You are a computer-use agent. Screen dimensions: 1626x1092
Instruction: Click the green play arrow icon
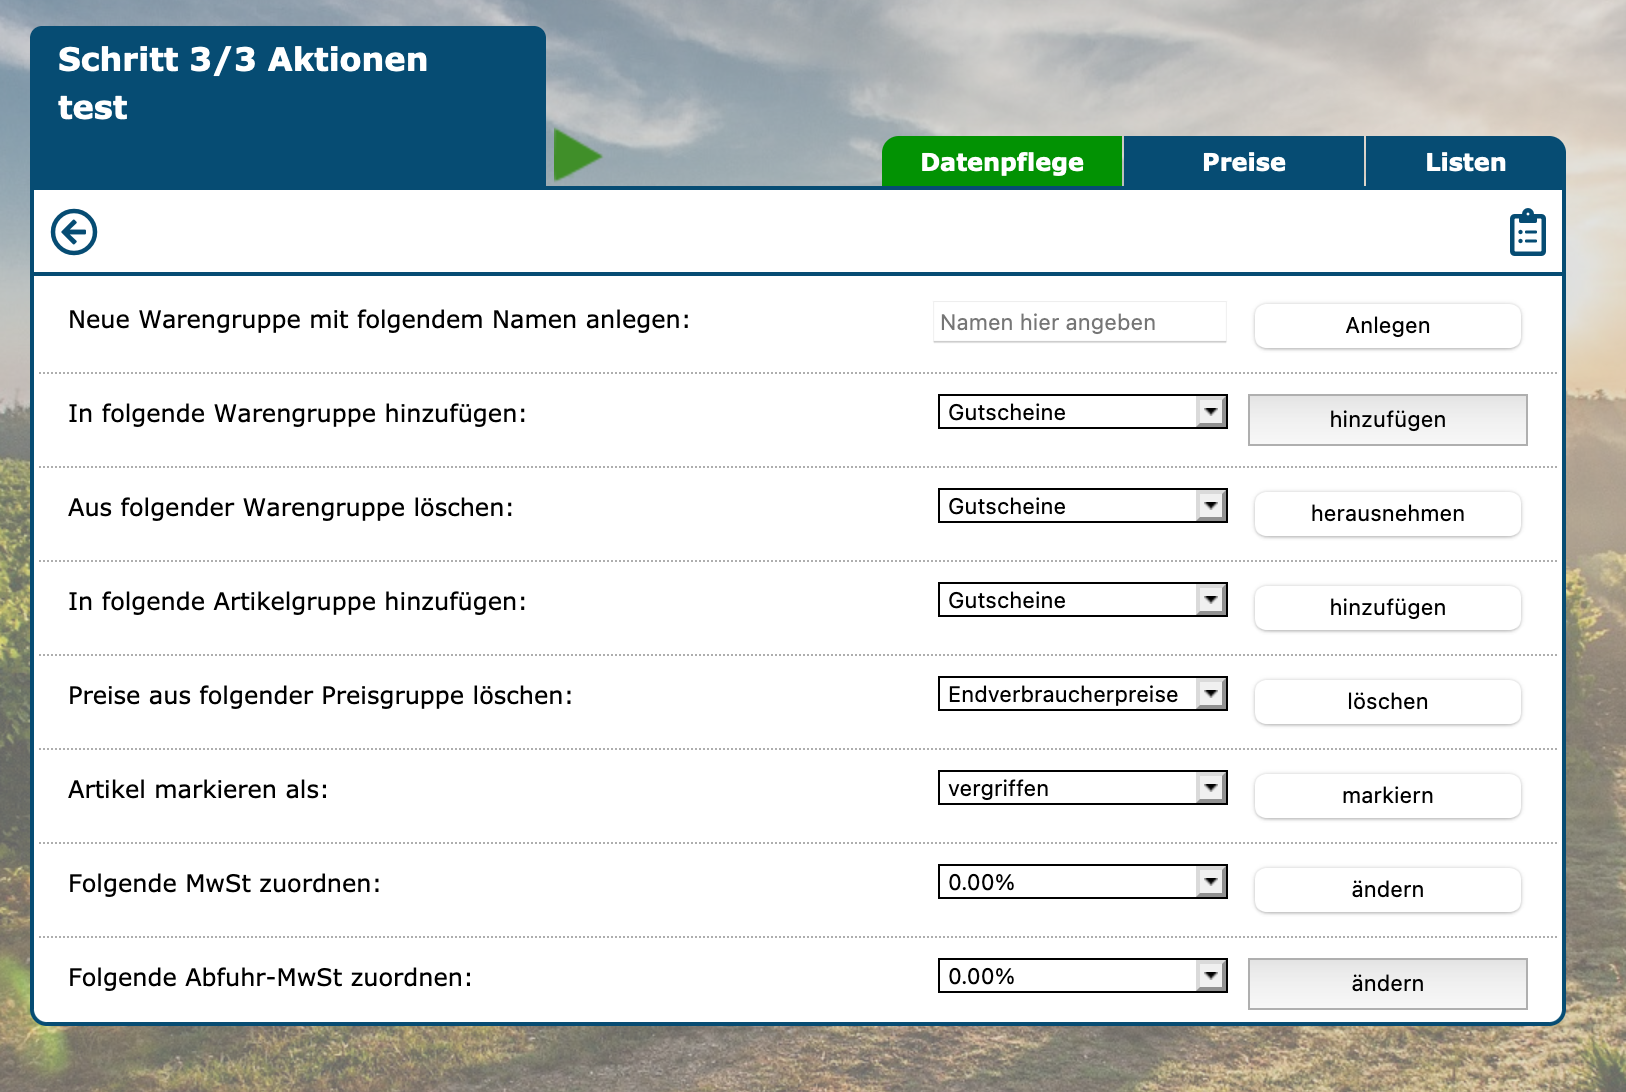pyautogui.click(x=576, y=156)
